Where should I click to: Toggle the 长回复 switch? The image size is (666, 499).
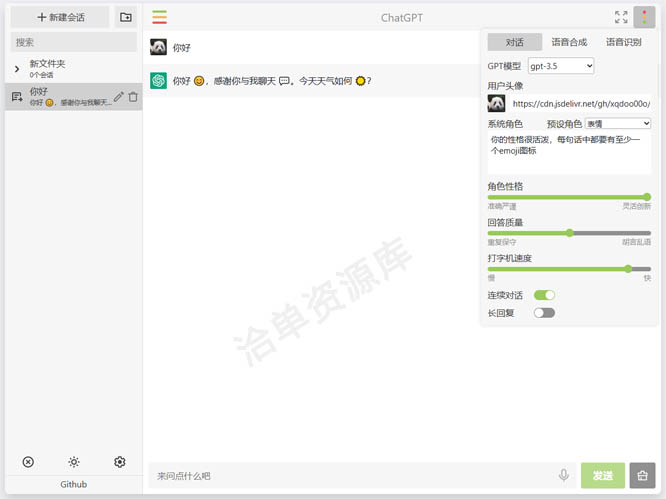[x=545, y=313]
